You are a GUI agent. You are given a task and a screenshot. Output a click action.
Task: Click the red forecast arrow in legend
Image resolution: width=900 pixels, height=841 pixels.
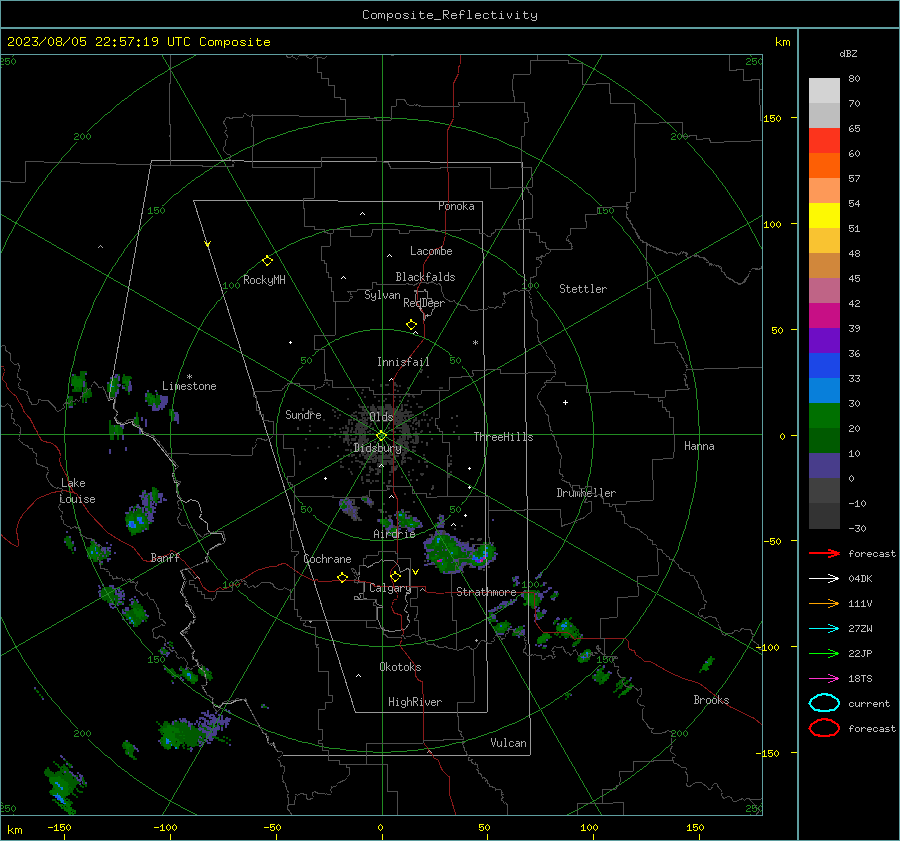[x=824, y=553]
